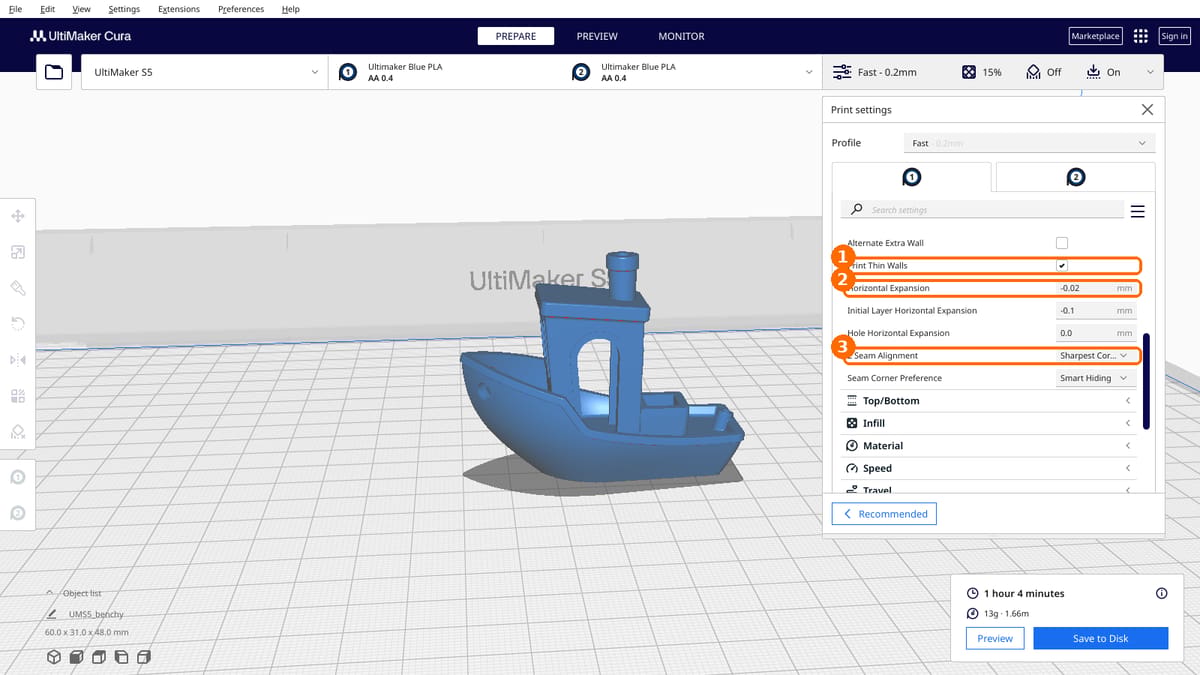Click Save to Disk
Screen dimensions: 1200x675
point(1100,638)
